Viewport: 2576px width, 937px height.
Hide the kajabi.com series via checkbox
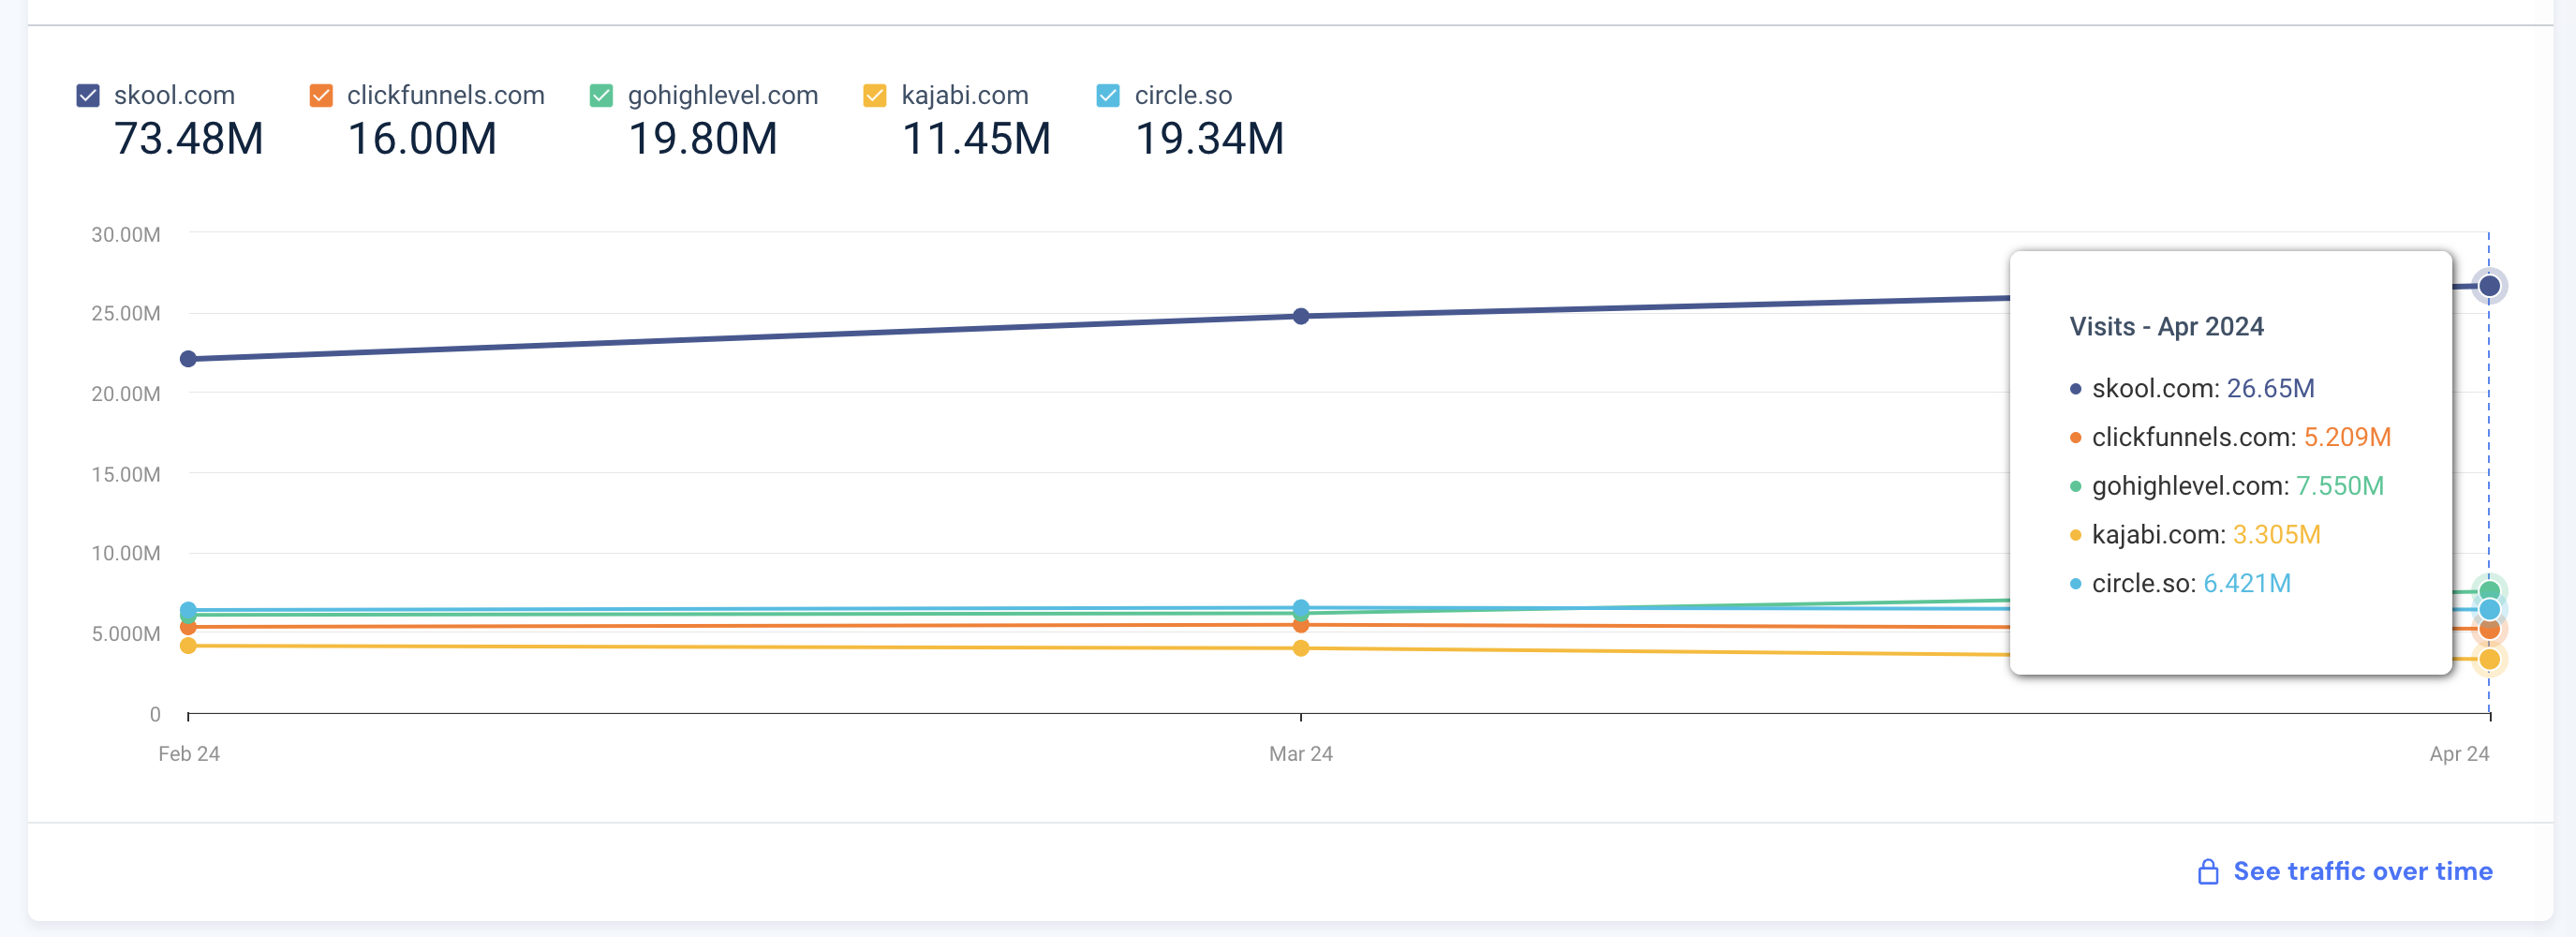click(875, 96)
